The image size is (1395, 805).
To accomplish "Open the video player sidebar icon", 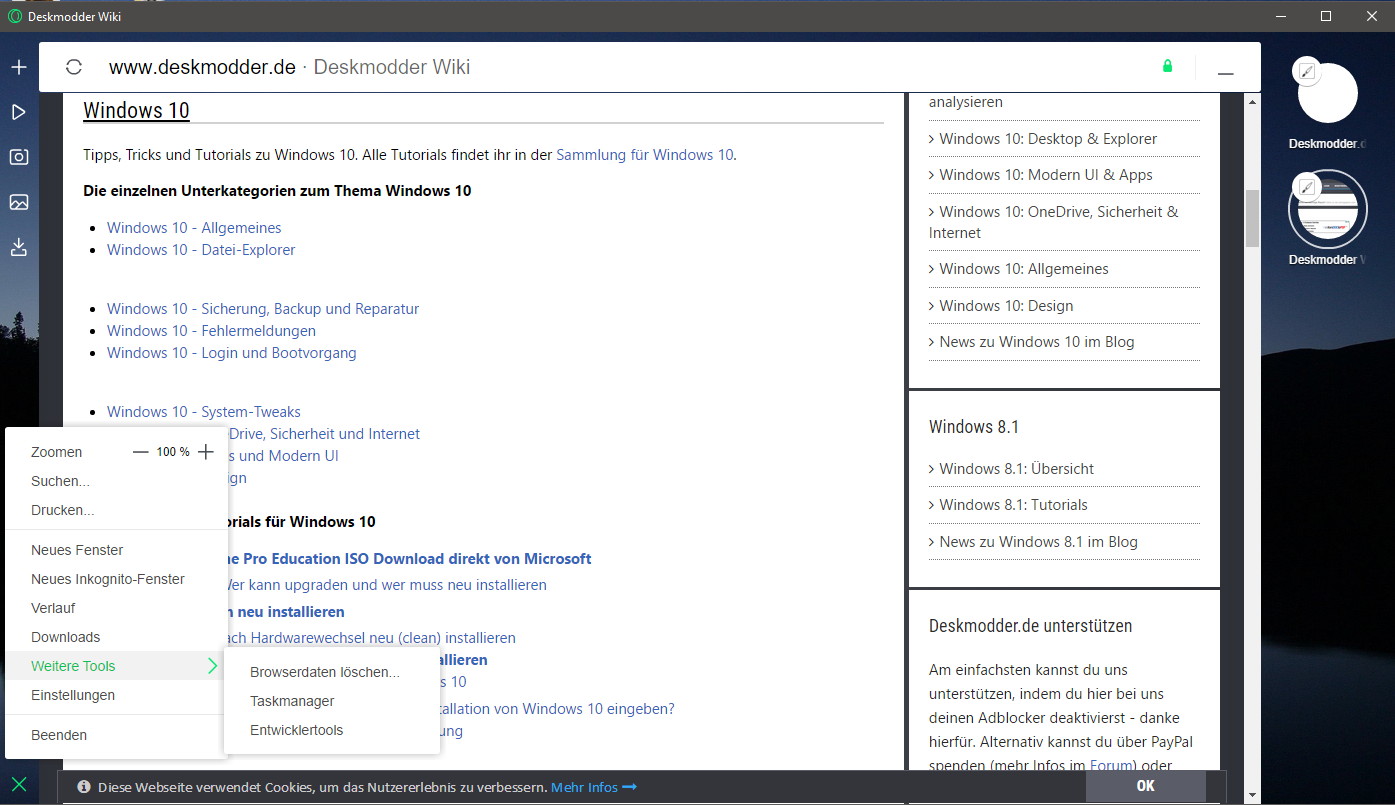I will pyautogui.click(x=18, y=112).
